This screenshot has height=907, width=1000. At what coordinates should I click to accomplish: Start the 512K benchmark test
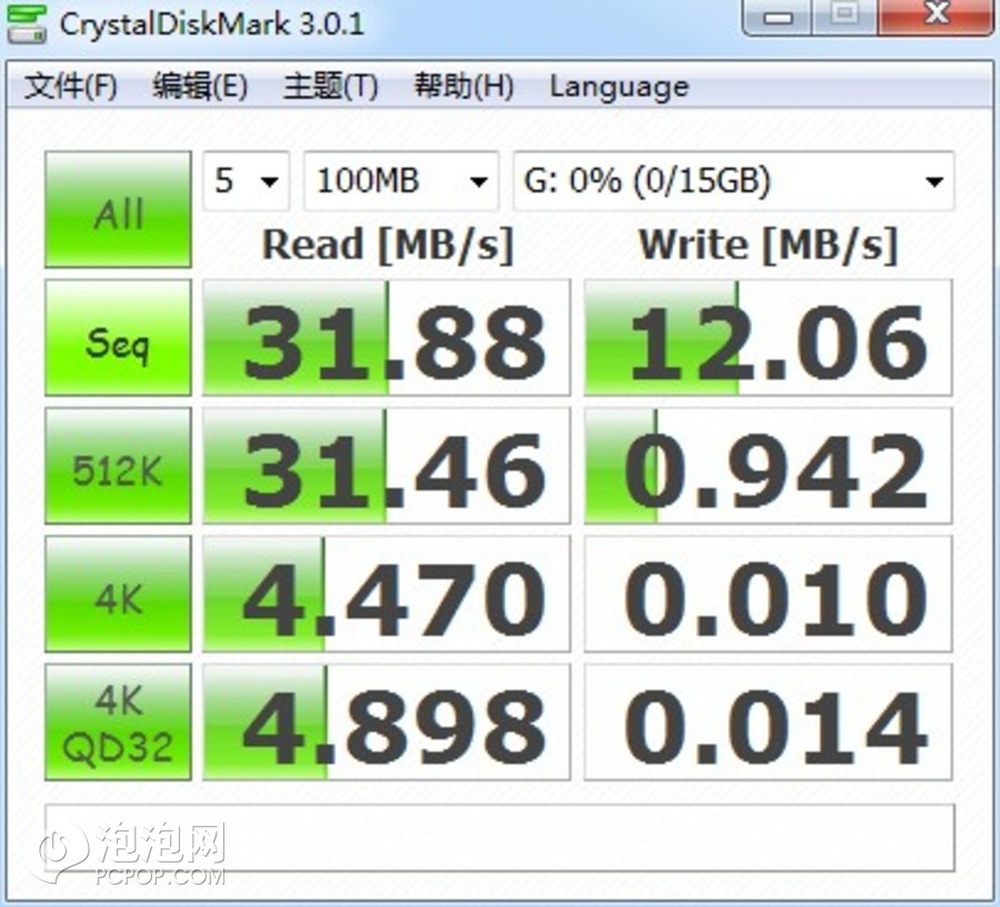click(118, 466)
